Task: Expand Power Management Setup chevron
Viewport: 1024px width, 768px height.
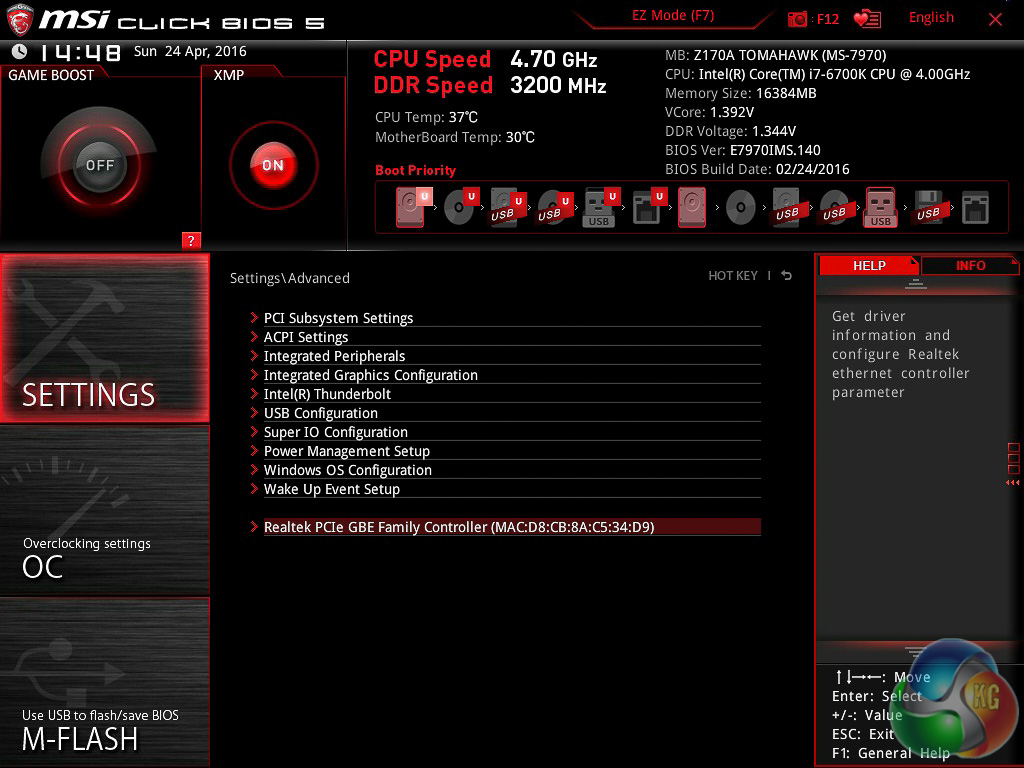Action: 254,450
